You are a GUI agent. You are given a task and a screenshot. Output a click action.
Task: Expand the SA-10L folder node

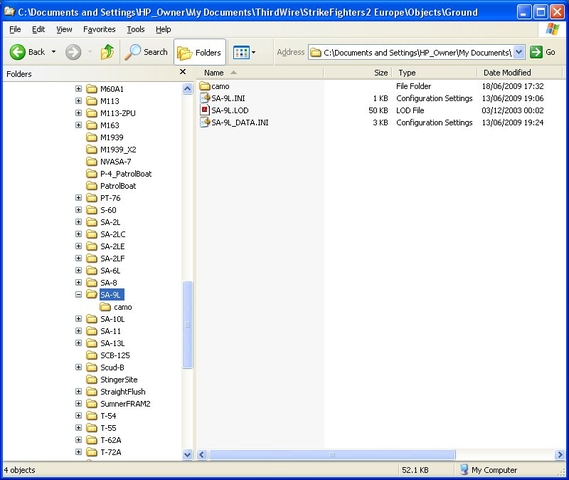click(x=78, y=319)
